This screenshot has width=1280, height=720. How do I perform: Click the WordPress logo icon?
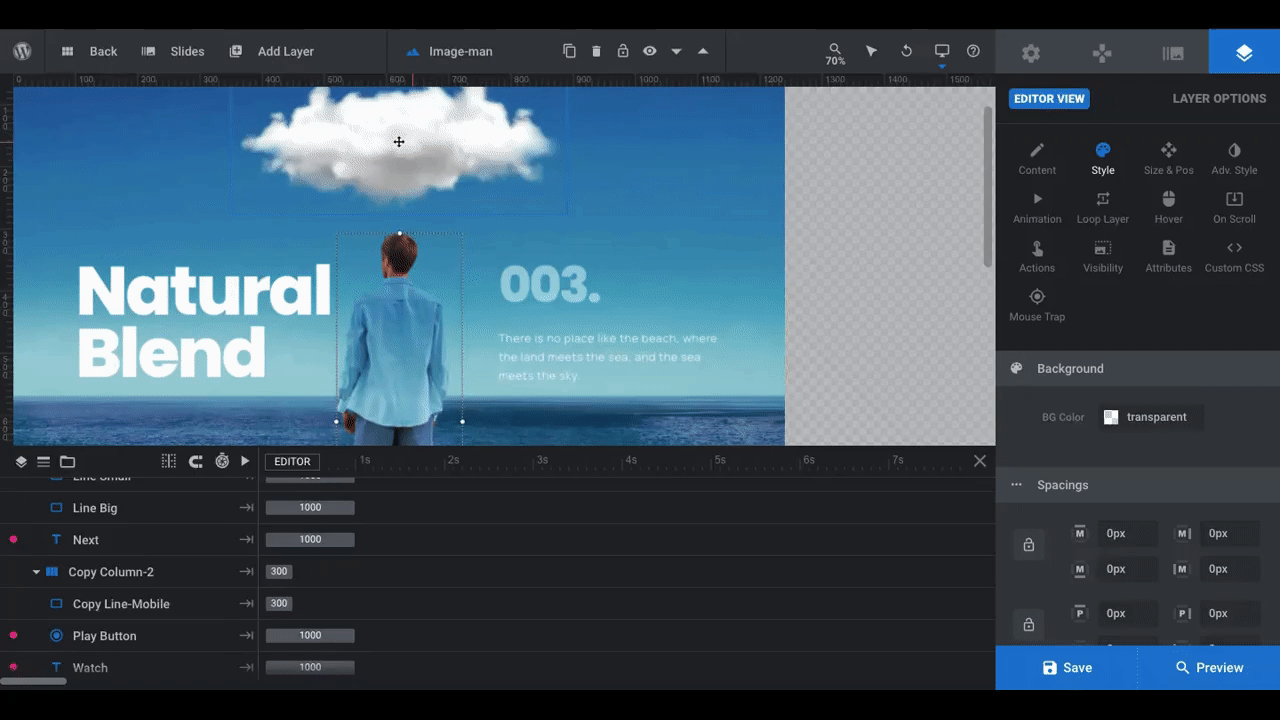click(22, 51)
